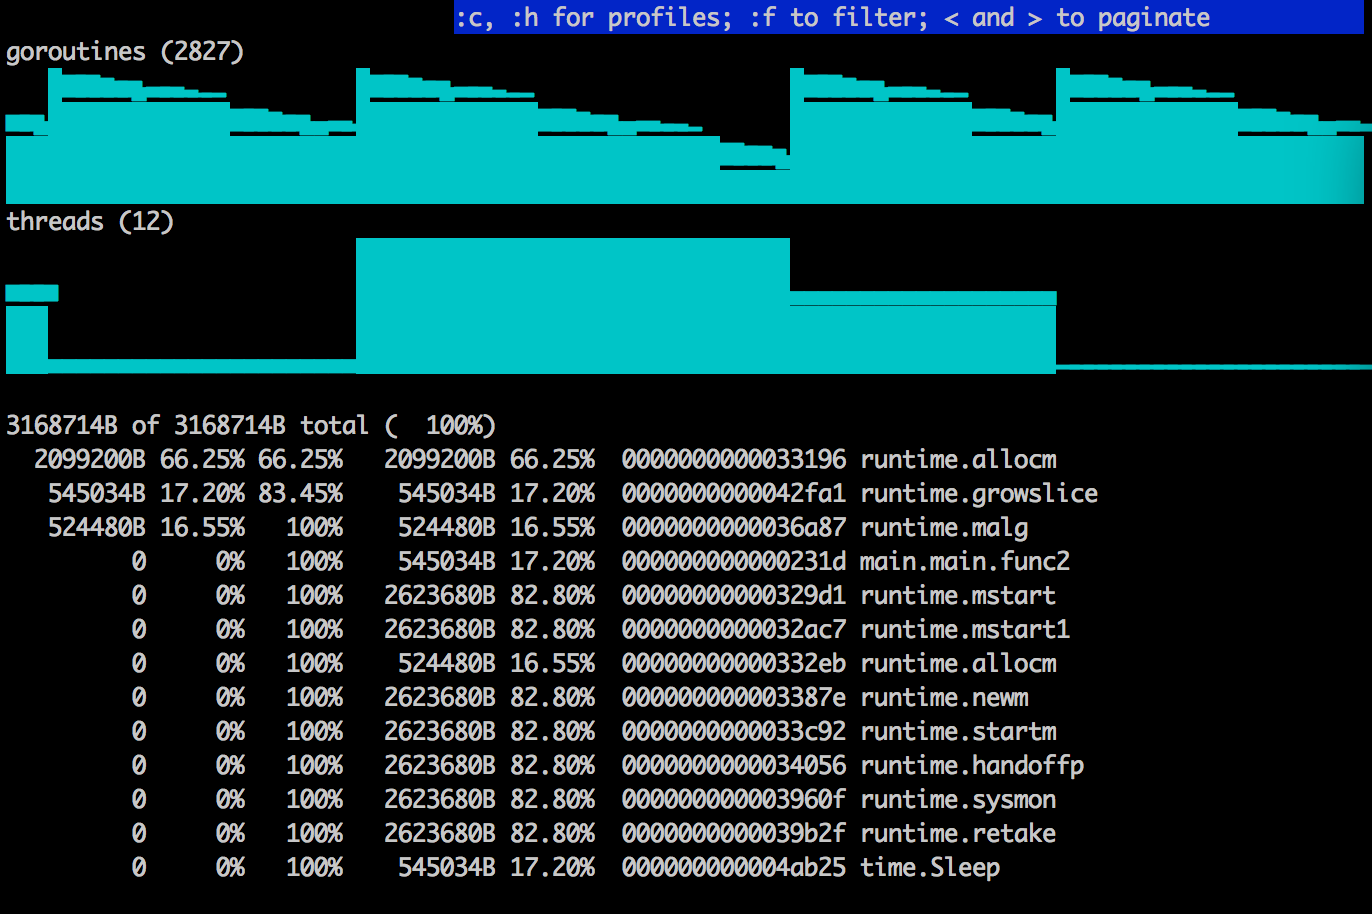Click "runtime.handoffp" function name
The height and width of the screenshot is (914, 1372).
[972, 765]
